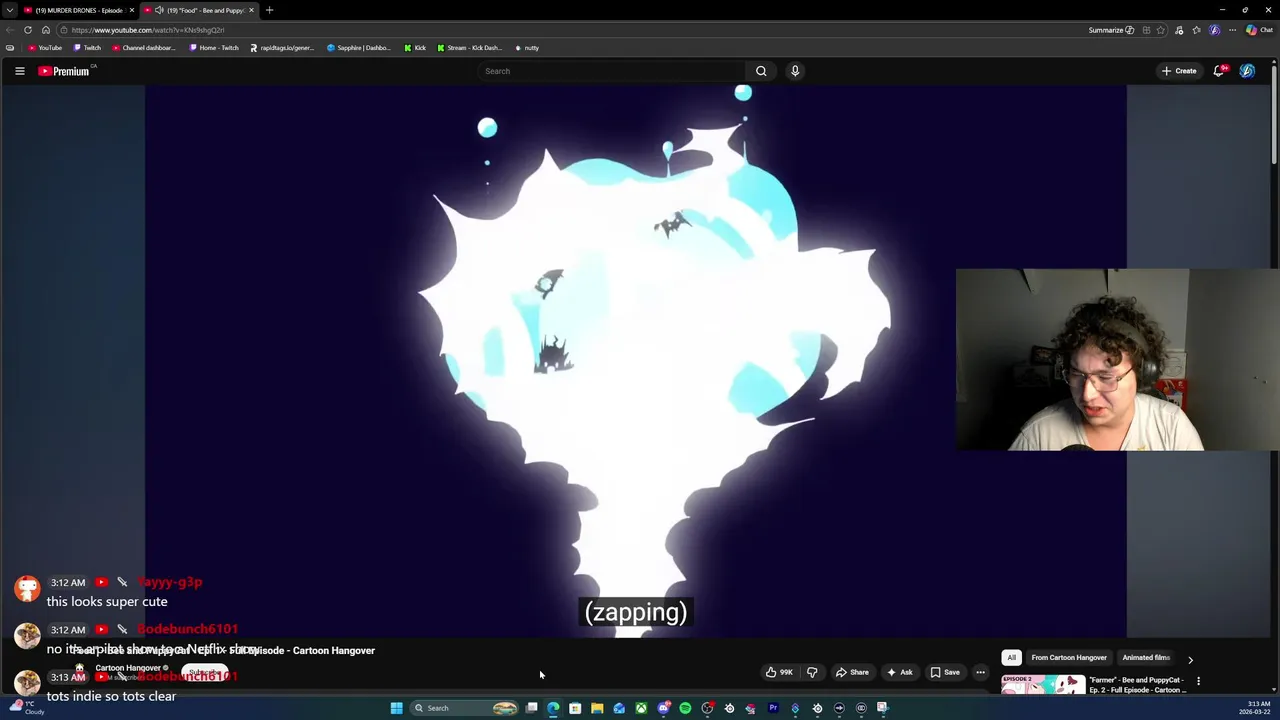Open the YouTube account avatar menu
This screenshot has height=720, width=1280.
[x=1247, y=71]
